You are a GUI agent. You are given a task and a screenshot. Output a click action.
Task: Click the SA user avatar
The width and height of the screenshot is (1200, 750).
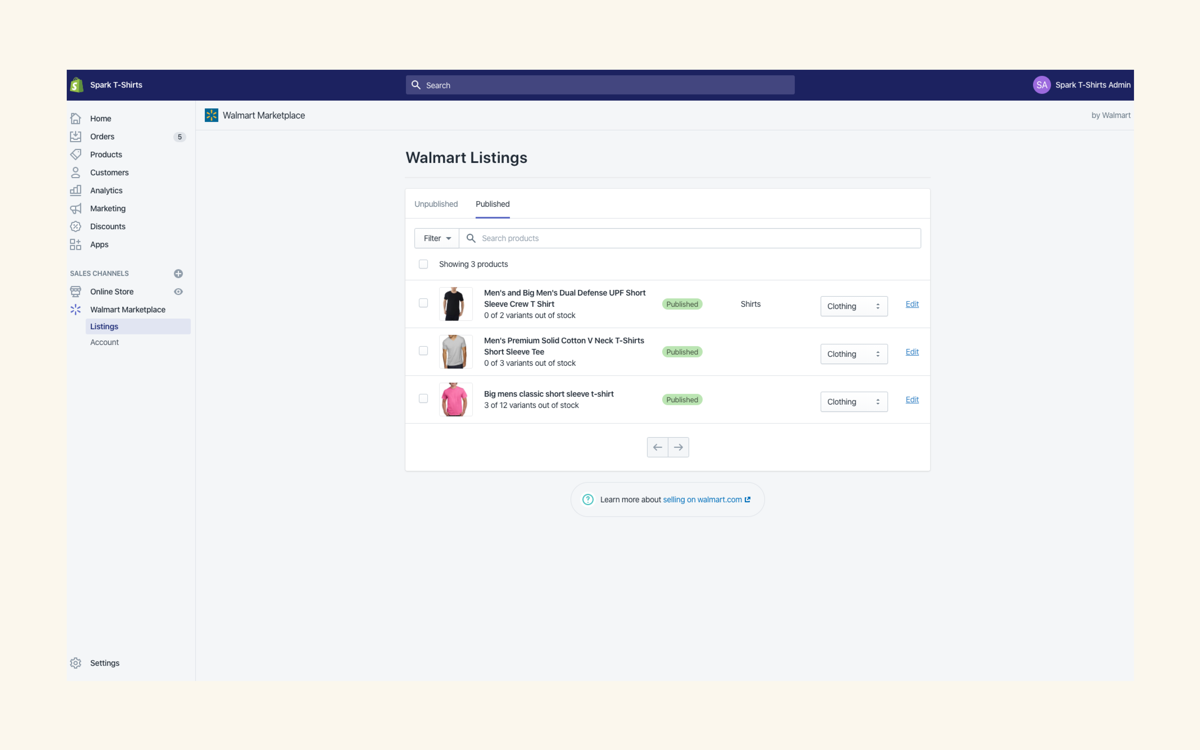pyautogui.click(x=1041, y=85)
